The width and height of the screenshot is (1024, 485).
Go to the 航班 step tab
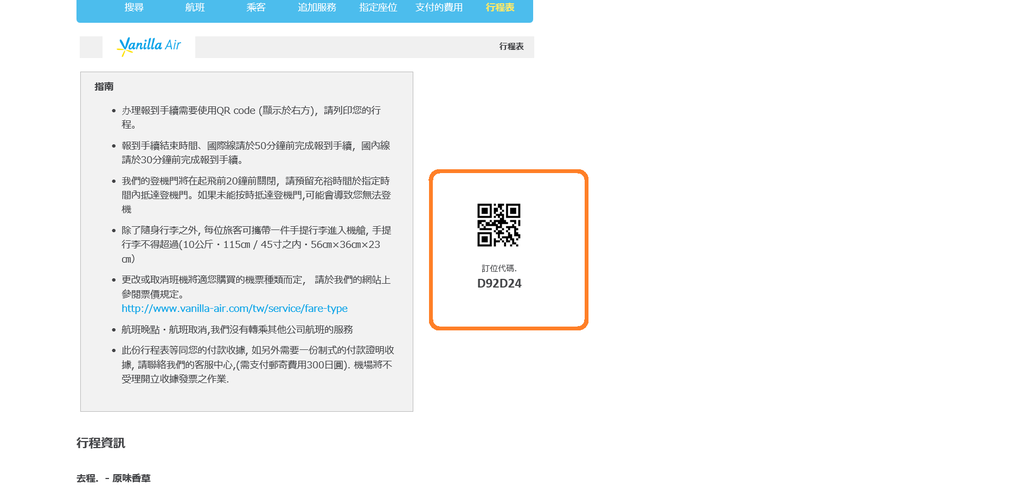(195, 8)
